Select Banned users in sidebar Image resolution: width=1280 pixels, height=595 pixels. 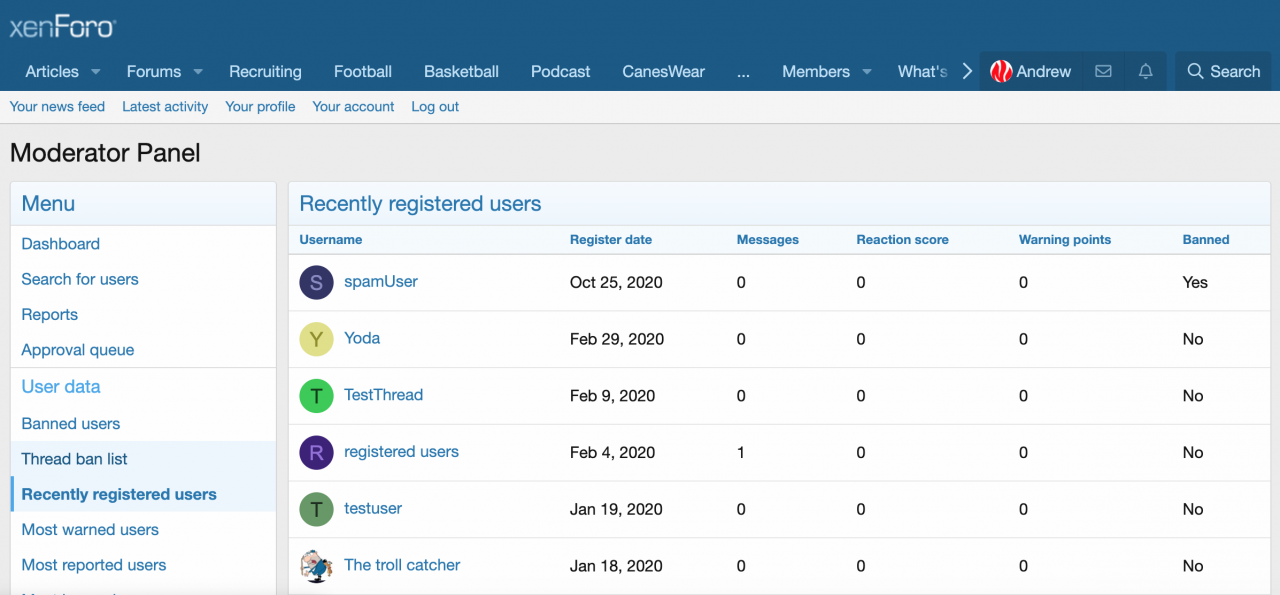tap(71, 423)
